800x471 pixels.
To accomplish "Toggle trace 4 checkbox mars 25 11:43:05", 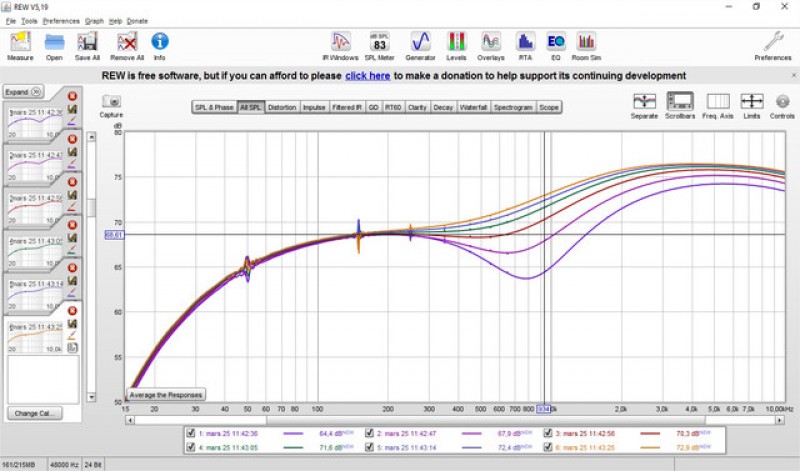I will (x=192, y=449).
